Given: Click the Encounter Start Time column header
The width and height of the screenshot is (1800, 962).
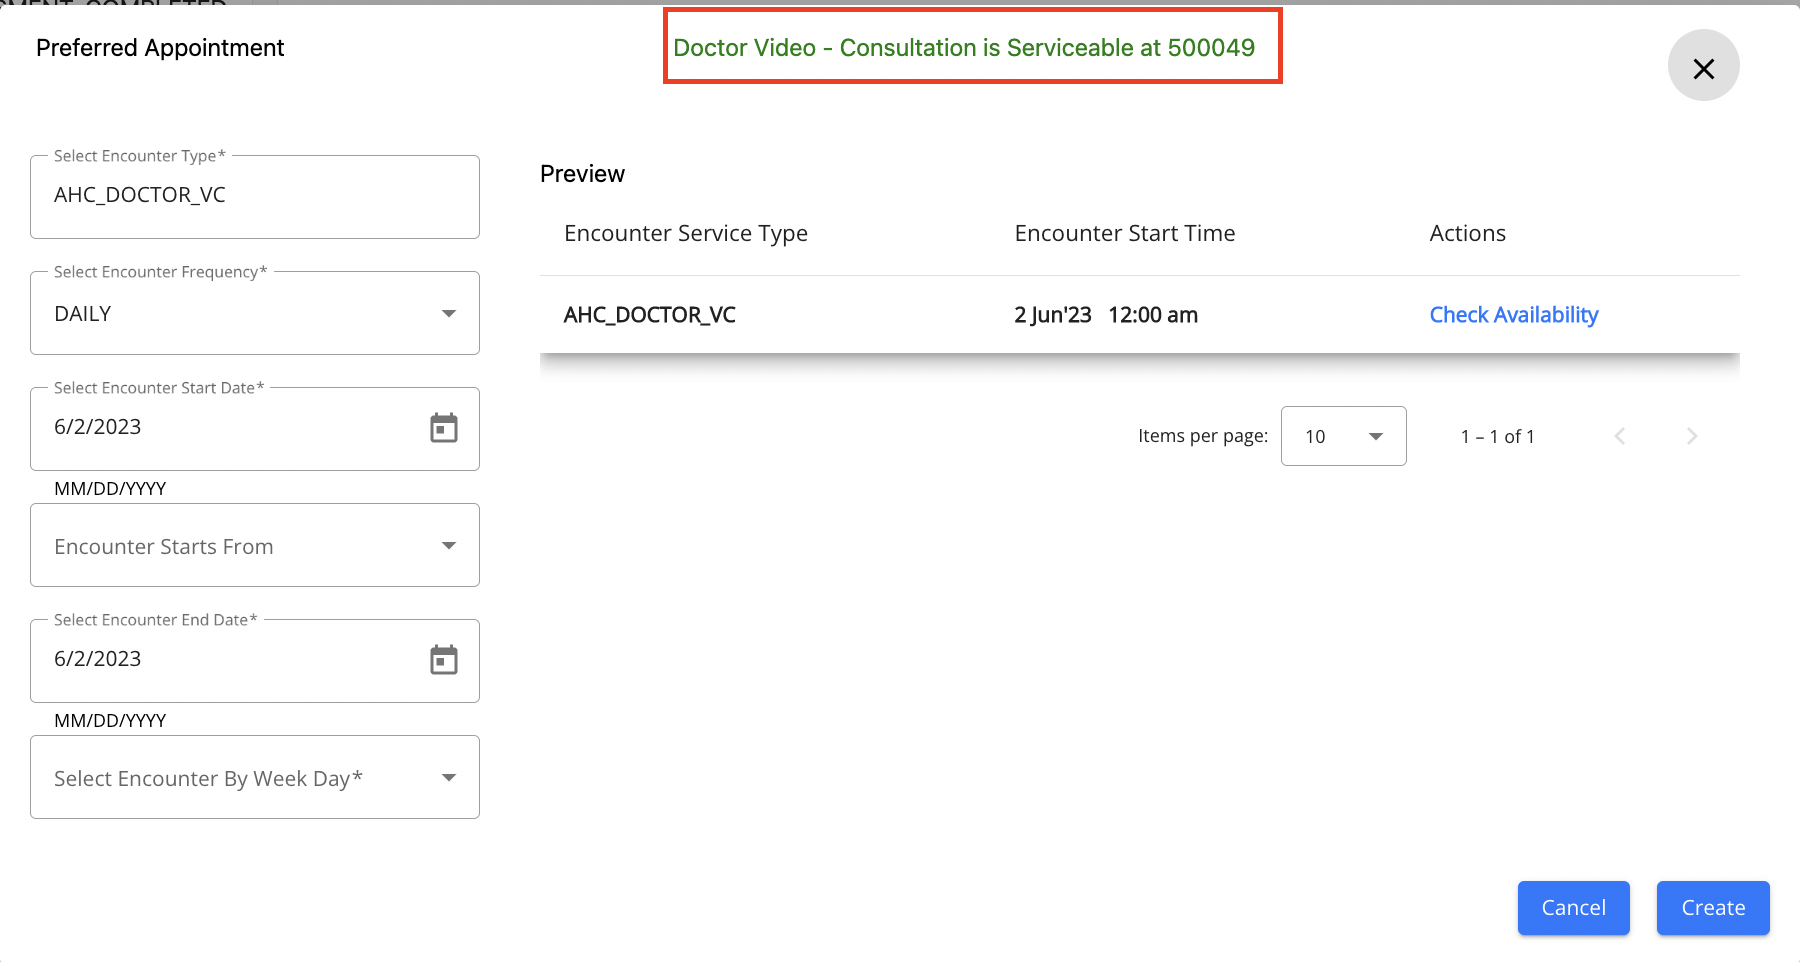Looking at the screenshot, I should pos(1124,234).
